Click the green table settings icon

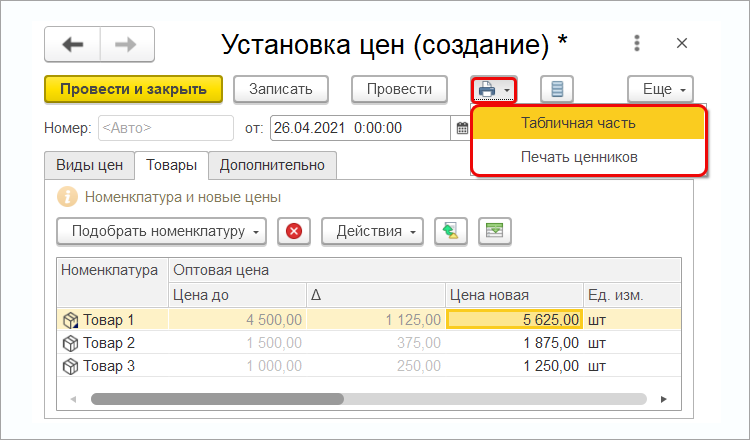coord(494,231)
